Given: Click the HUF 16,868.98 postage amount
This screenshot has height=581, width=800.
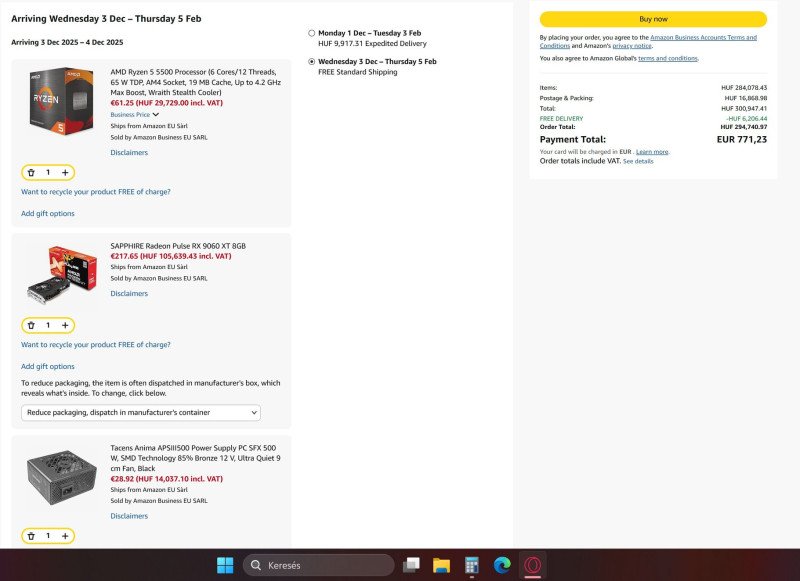Looking at the screenshot, I should tap(745, 98).
